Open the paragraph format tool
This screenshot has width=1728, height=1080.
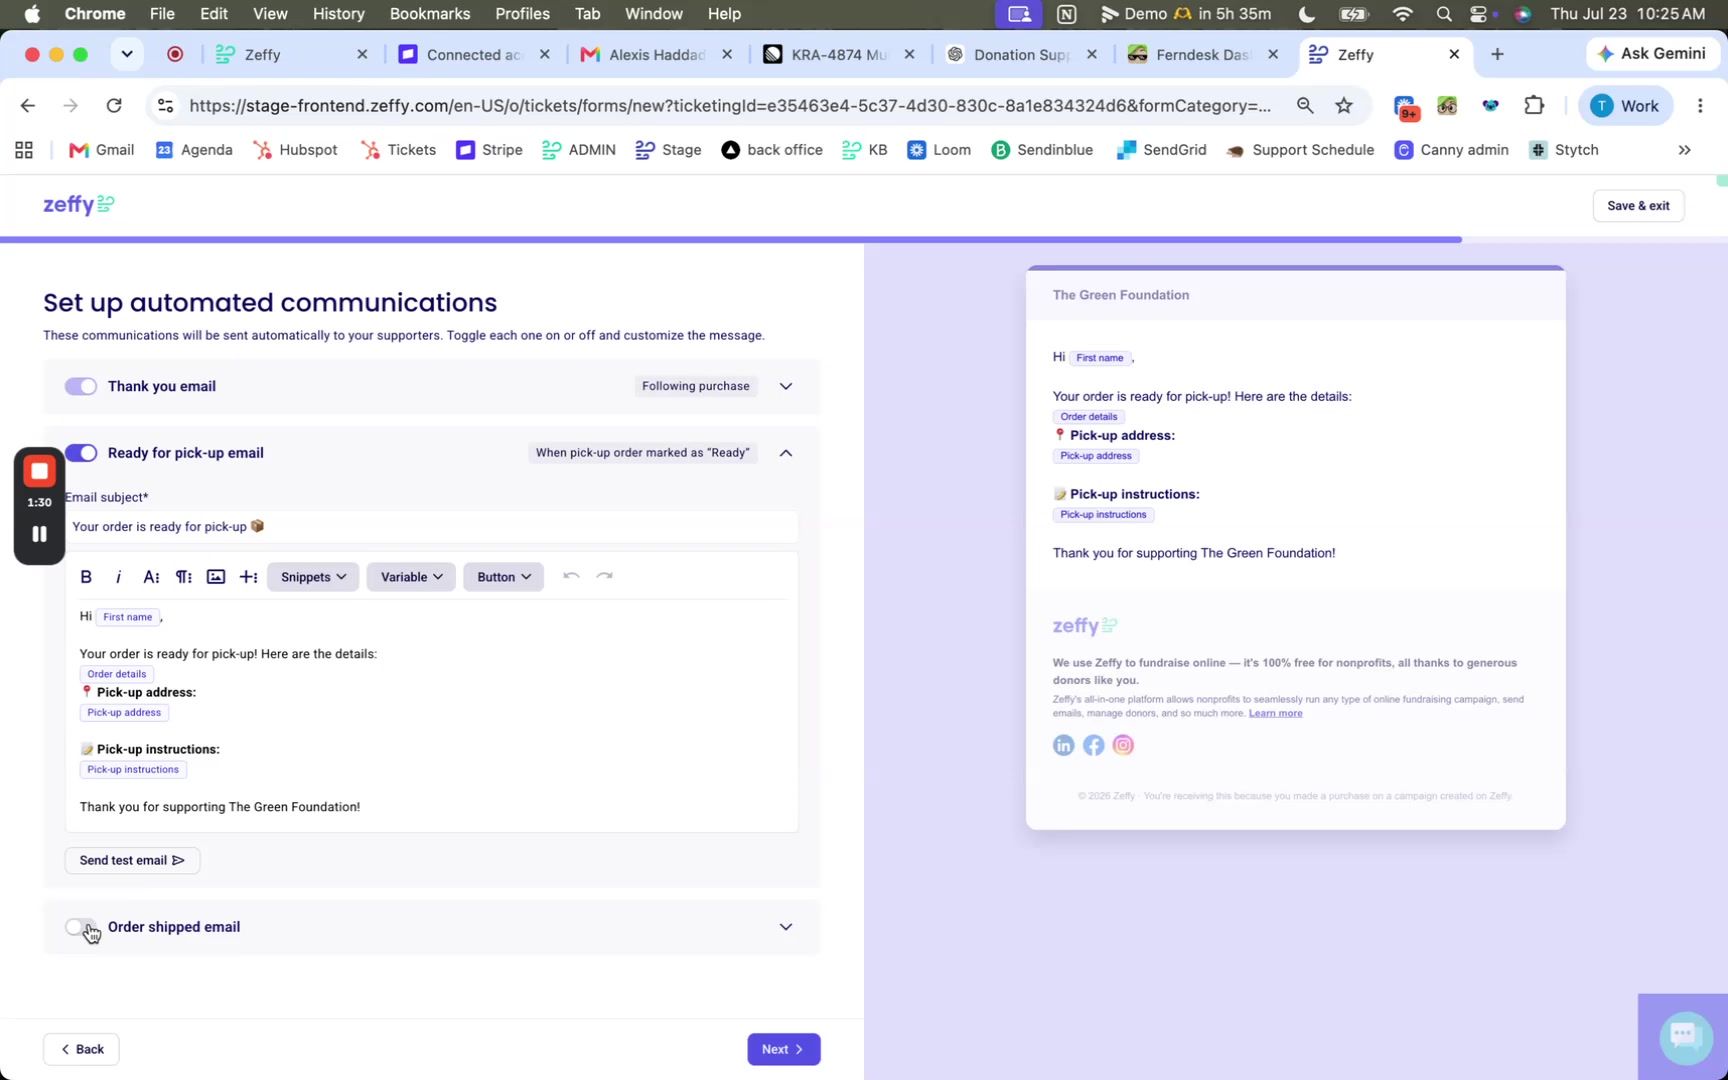tap(184, 577)
